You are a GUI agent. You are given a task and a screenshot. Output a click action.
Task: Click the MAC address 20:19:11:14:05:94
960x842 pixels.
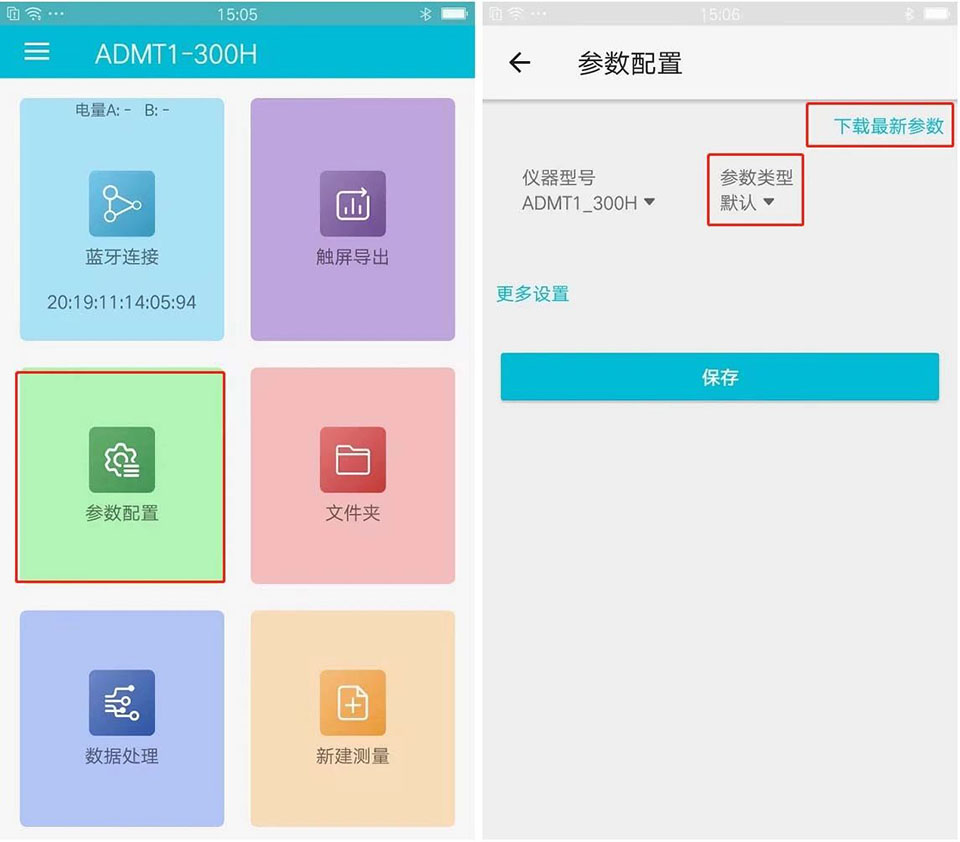[x=122, y=303]
